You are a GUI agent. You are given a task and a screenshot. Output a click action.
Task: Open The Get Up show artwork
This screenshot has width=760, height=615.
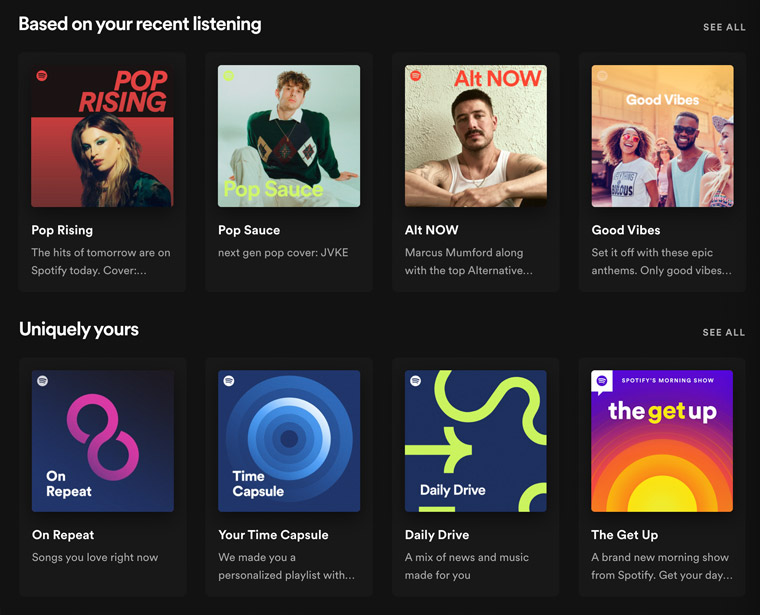click(662, 441)
